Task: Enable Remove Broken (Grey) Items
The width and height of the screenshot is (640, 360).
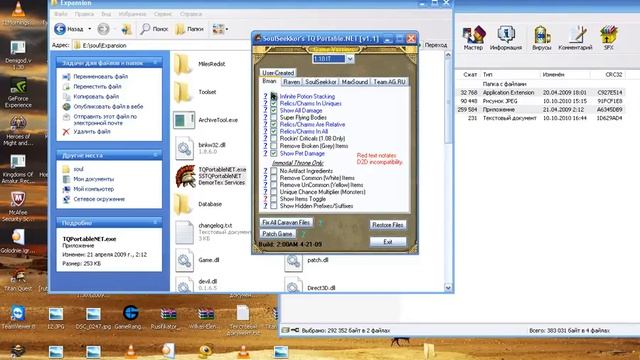Action: click(x=273, y=146)
